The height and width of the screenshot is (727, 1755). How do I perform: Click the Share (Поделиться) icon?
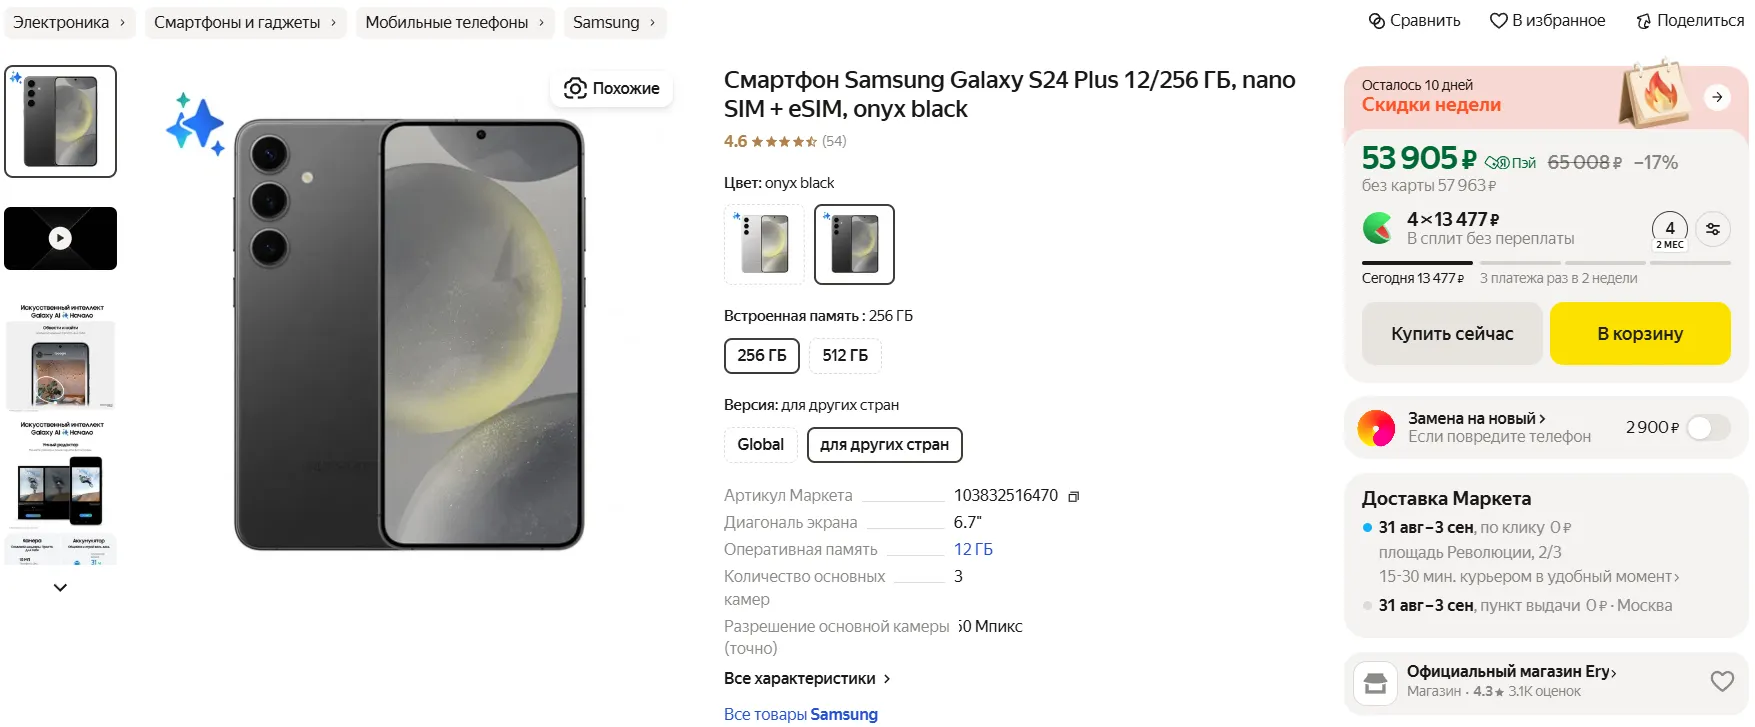1643,21
